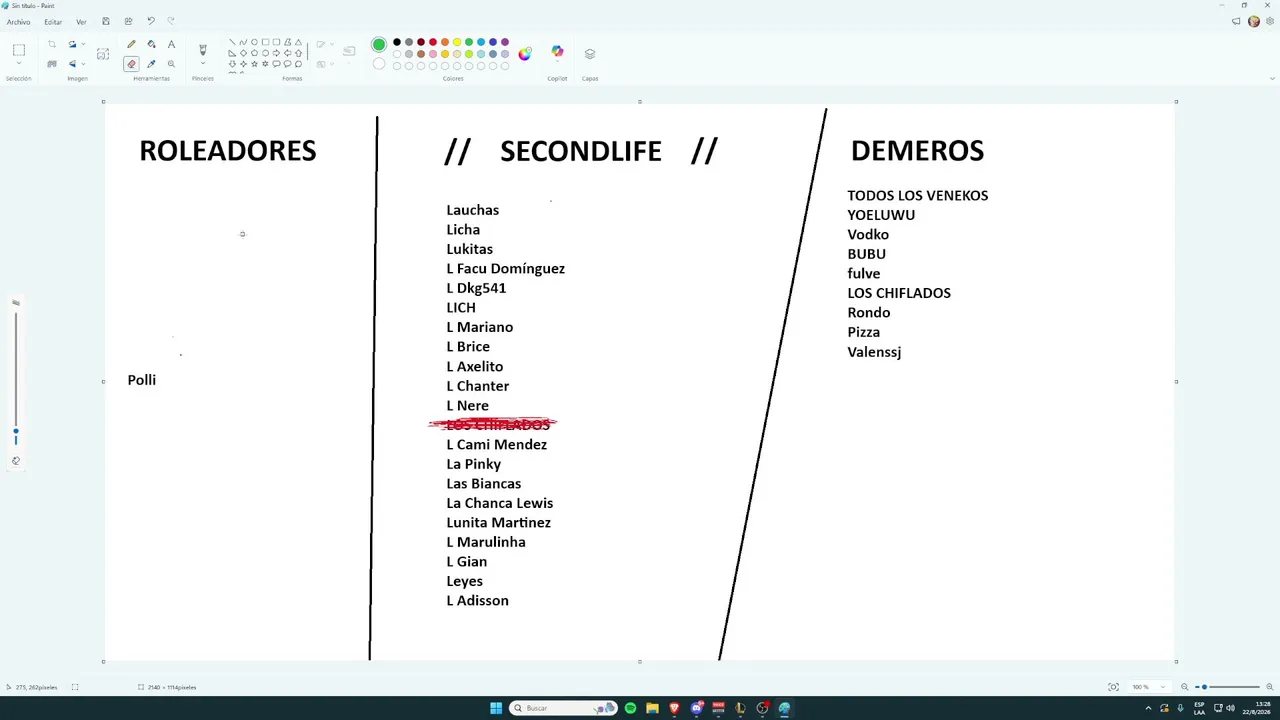Screen dimensions: 1280x720
Task: Select the Fill bucket tool
Action: tap(151, 44)
